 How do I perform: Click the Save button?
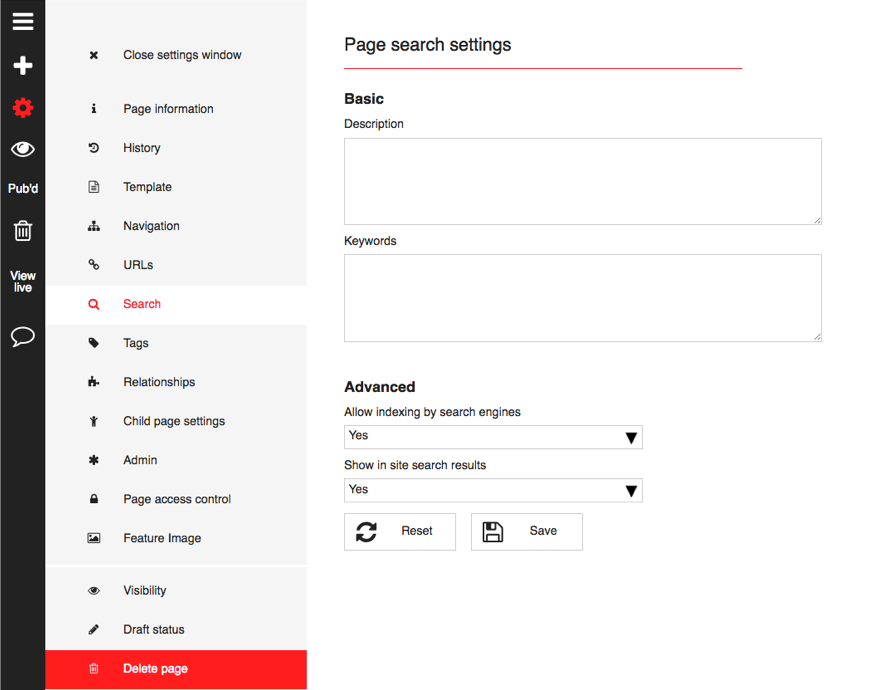tap(527, 532)
